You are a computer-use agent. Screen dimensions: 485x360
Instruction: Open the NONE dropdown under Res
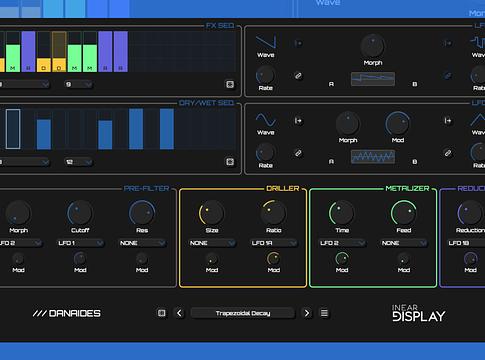click(x=142, y=243)
